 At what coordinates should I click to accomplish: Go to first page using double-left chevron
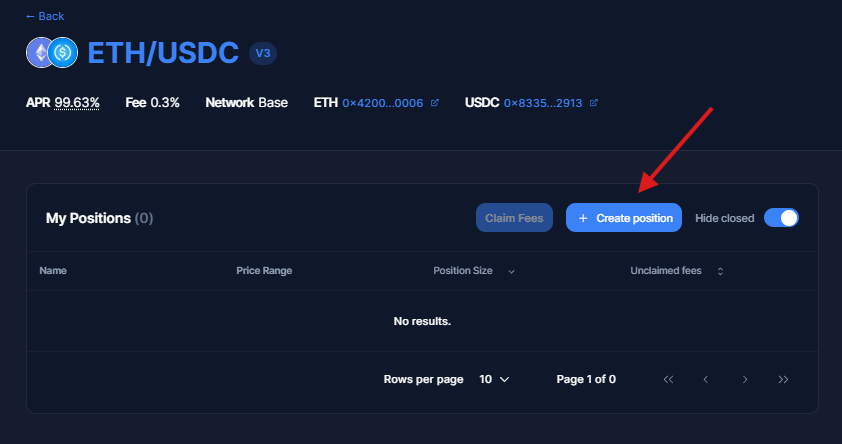click(668, 379)
